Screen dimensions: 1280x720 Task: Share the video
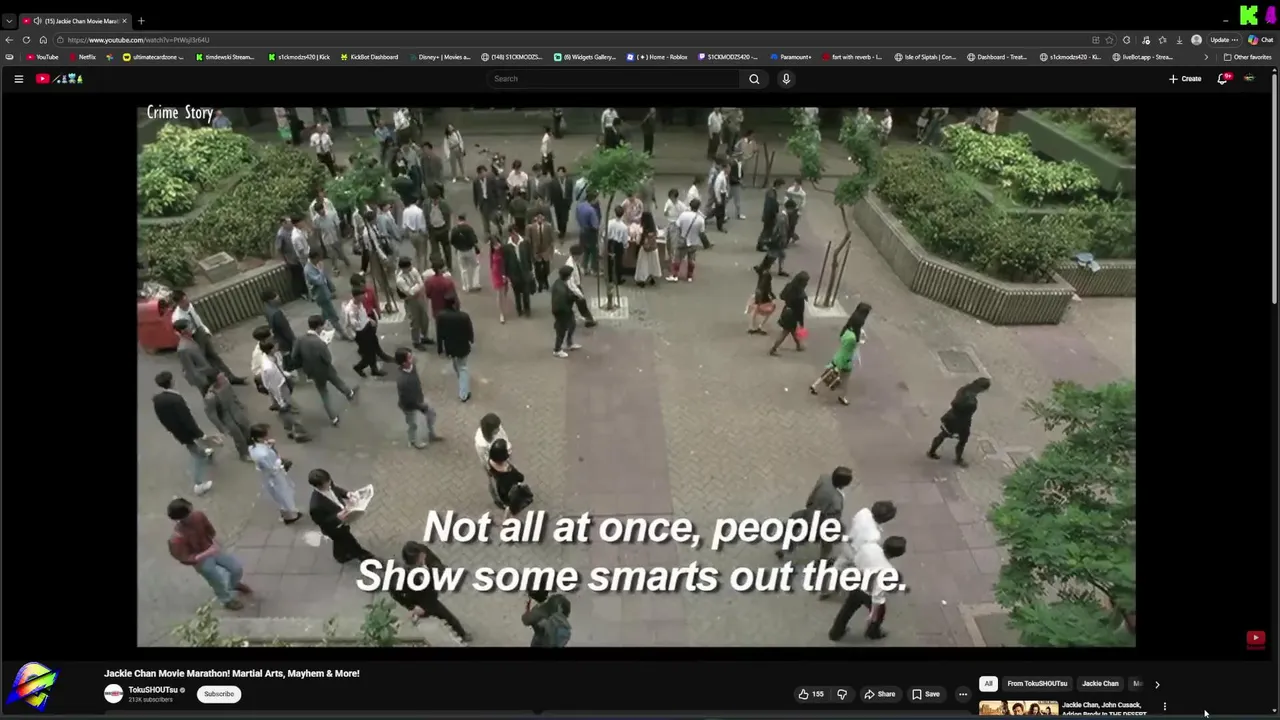[x=880, y=694]
